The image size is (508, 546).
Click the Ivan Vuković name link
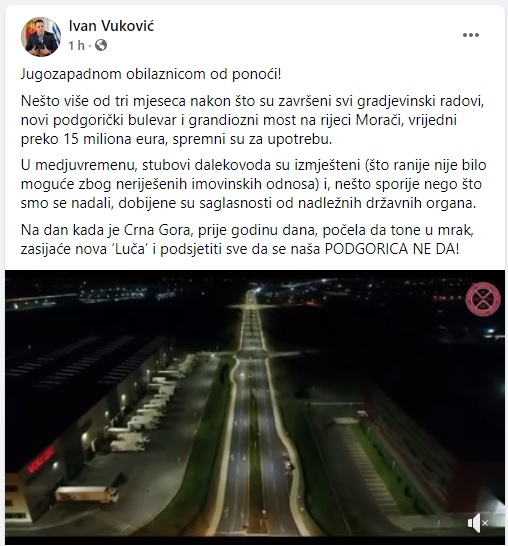(111, 26)
